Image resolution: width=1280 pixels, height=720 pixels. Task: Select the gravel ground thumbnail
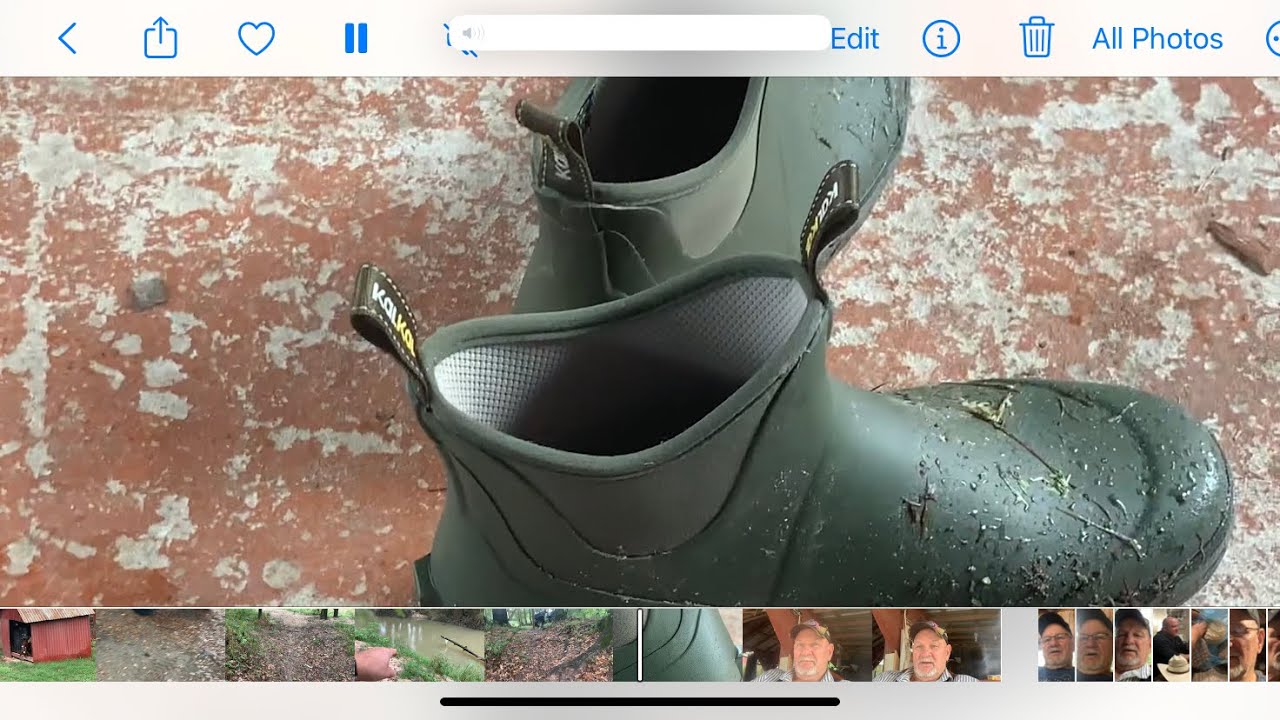pos(160,645)
